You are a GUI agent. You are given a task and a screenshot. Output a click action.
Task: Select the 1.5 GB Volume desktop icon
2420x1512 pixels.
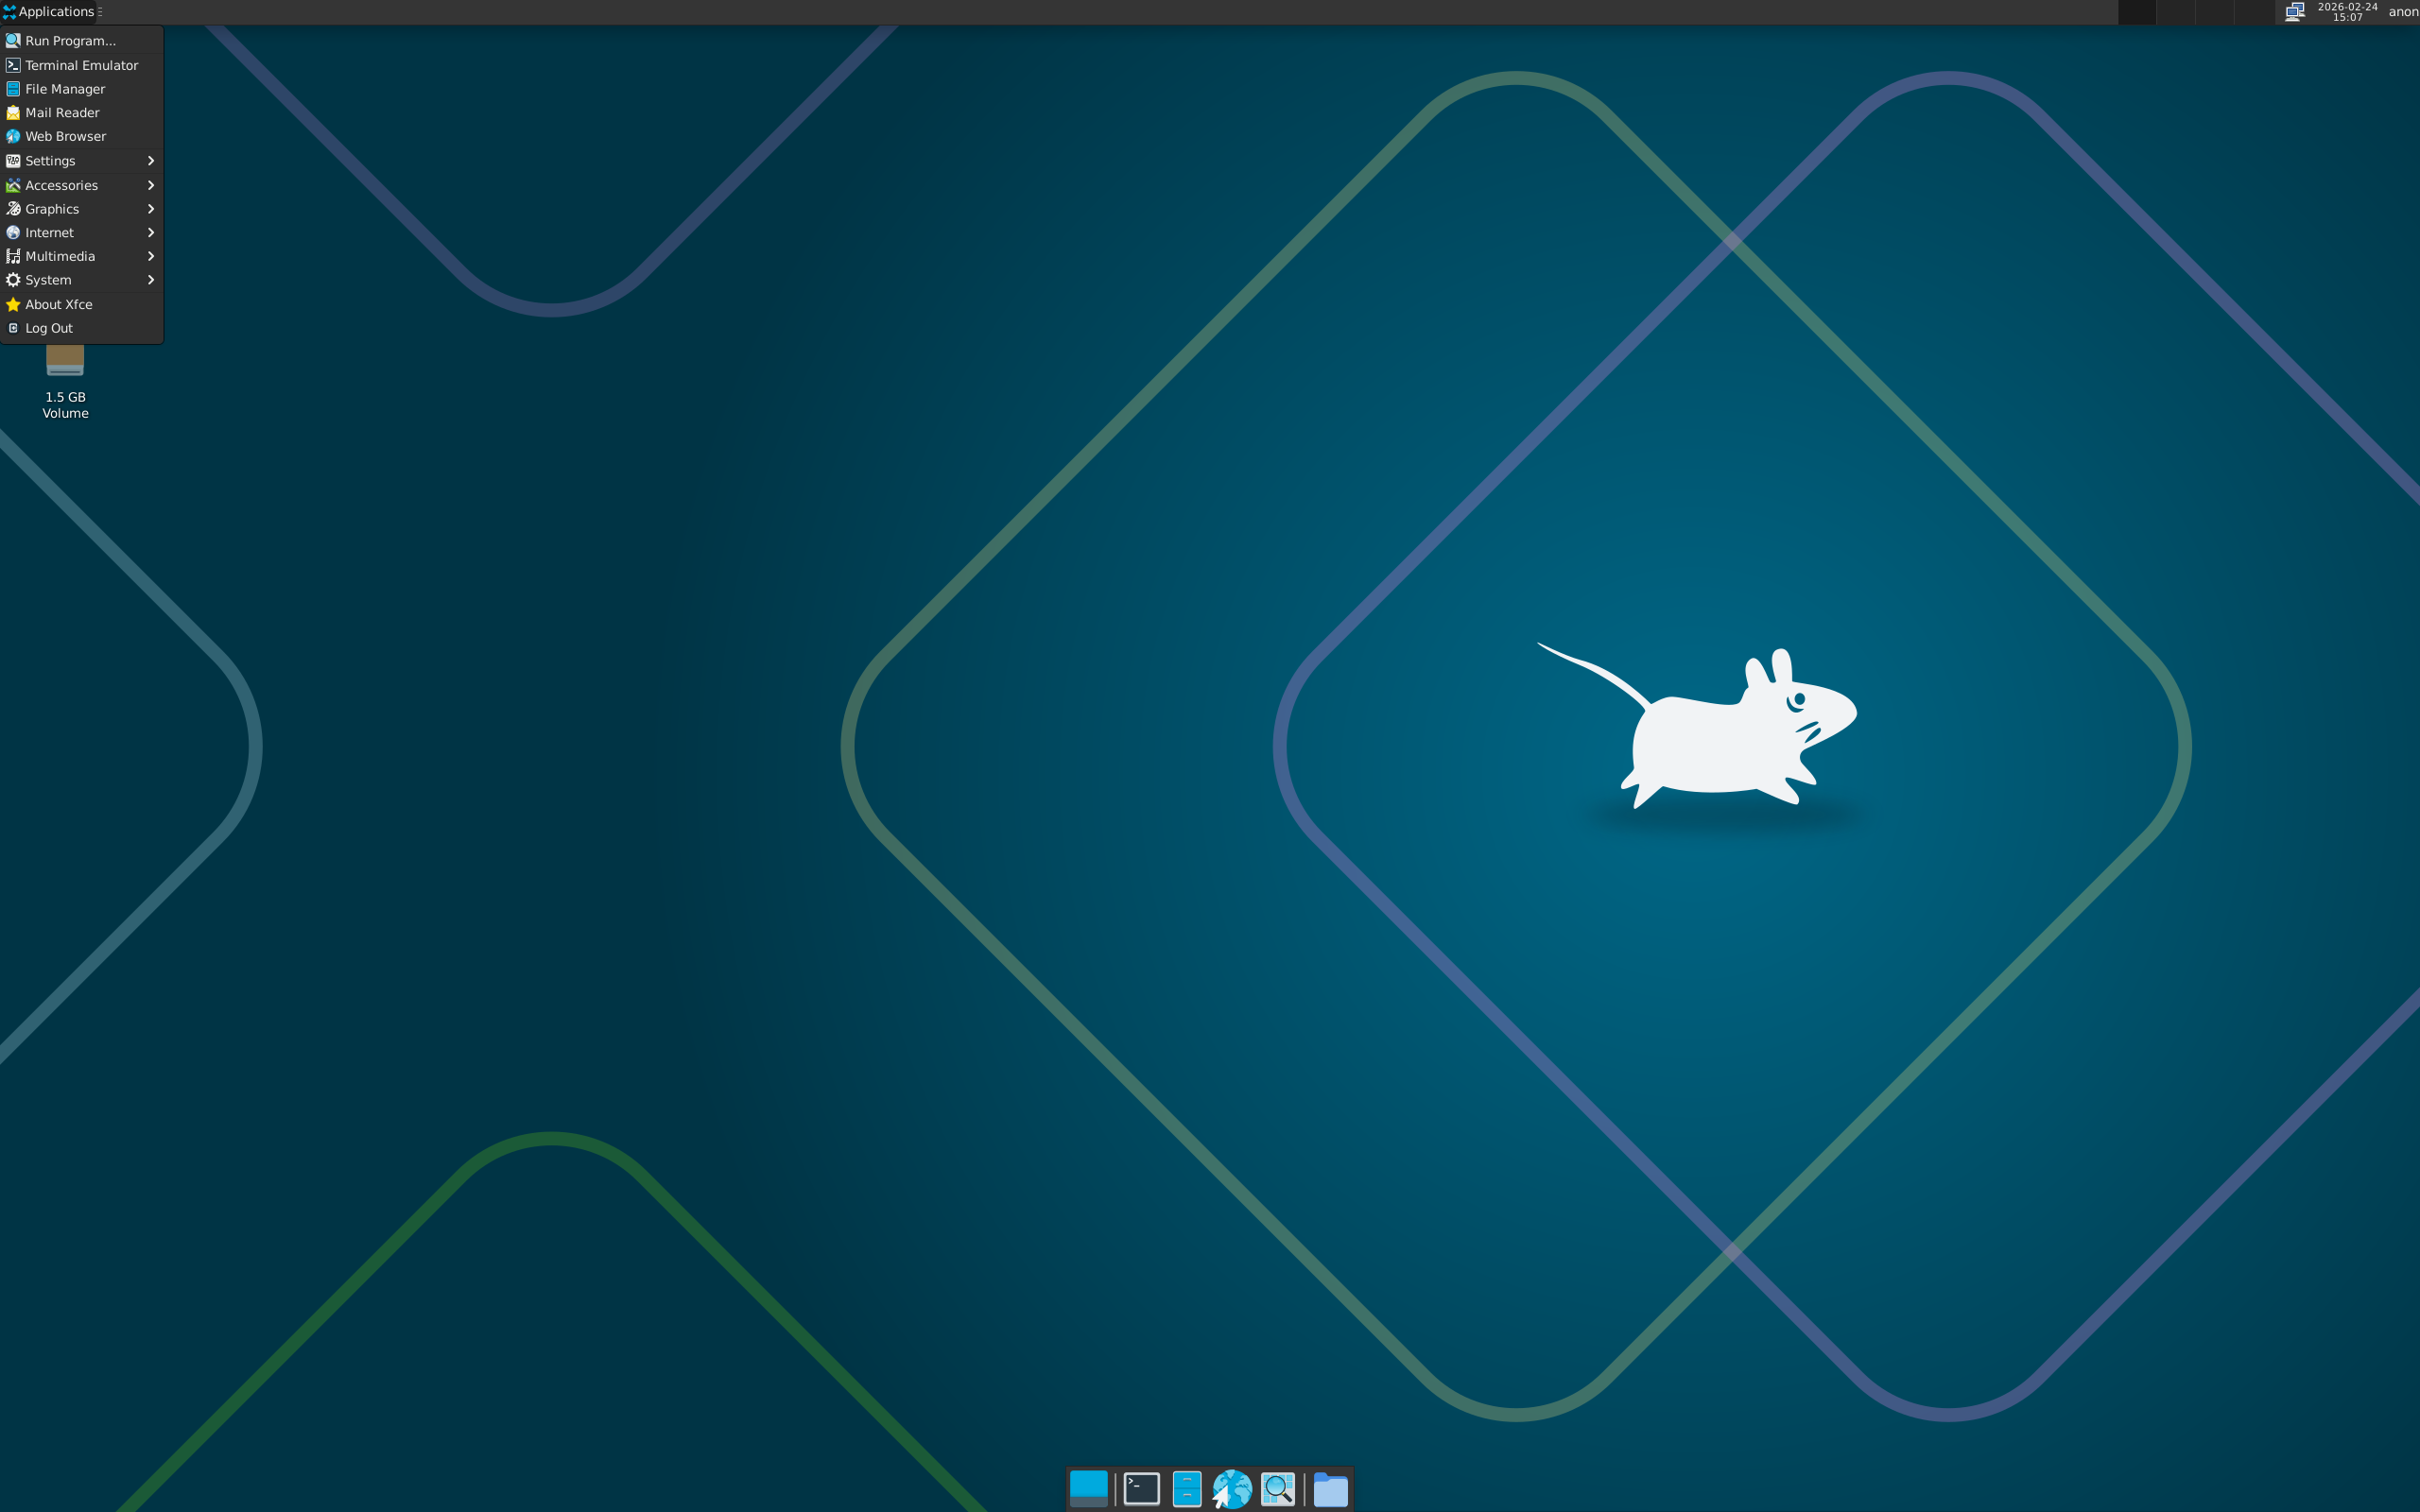pos(65,382)
